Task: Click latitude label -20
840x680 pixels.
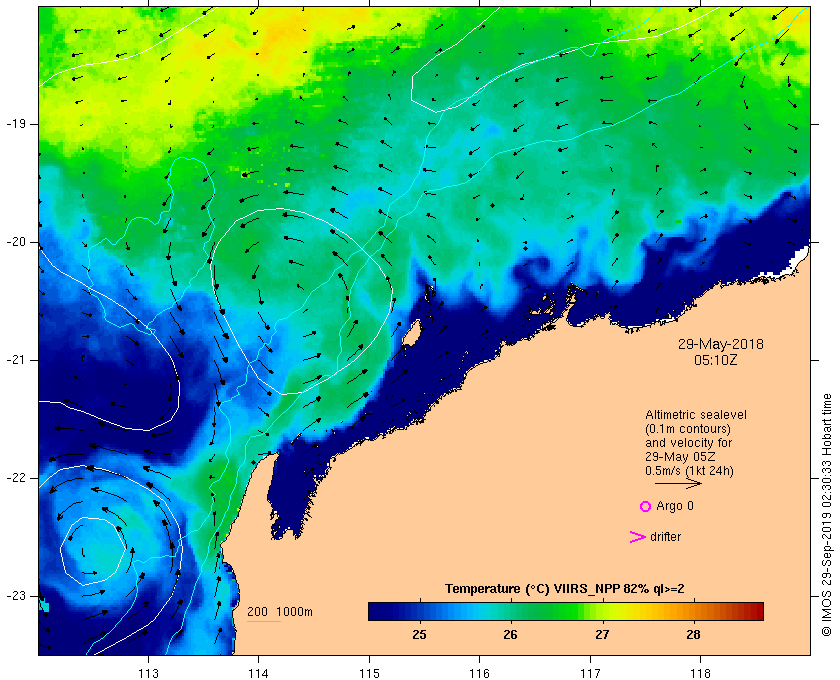Action: pos(16,242)
